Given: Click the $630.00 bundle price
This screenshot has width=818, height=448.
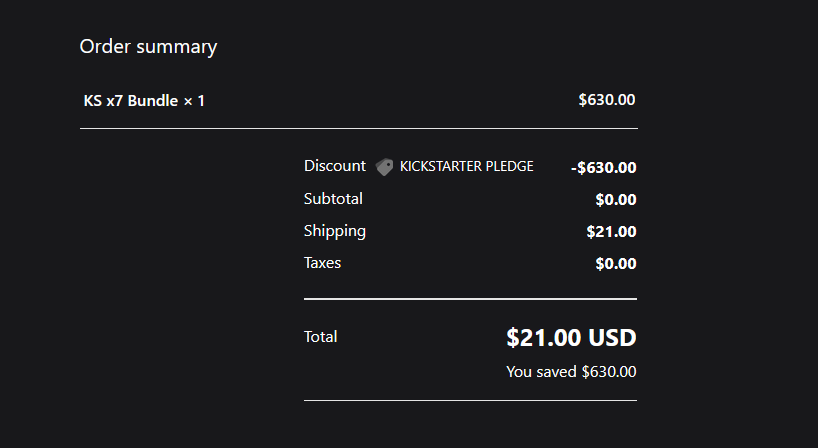Looking at the screenshot, I should pos(606,100).
